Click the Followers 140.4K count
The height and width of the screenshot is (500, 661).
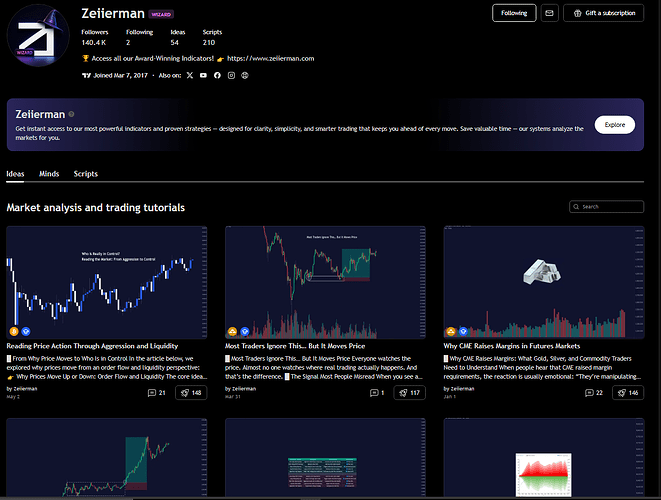tap(94, 38)
